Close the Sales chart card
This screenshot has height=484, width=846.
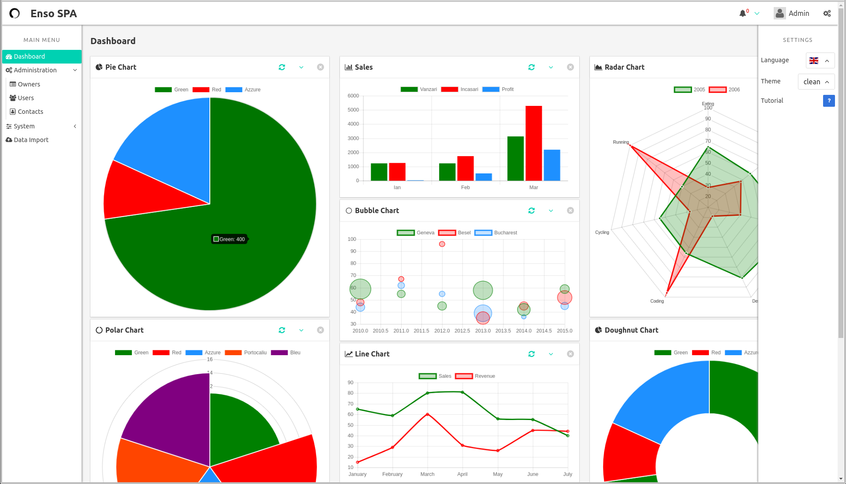tap(570, 67)
